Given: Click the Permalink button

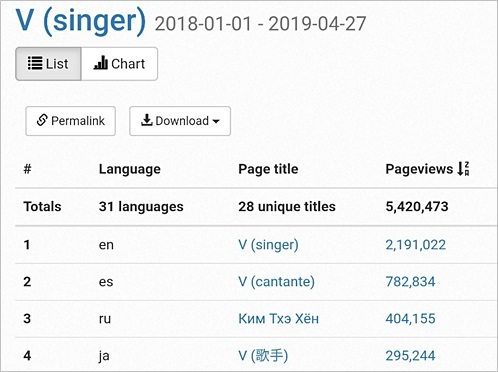Looking at the screenshot, I should click(71, 121).
